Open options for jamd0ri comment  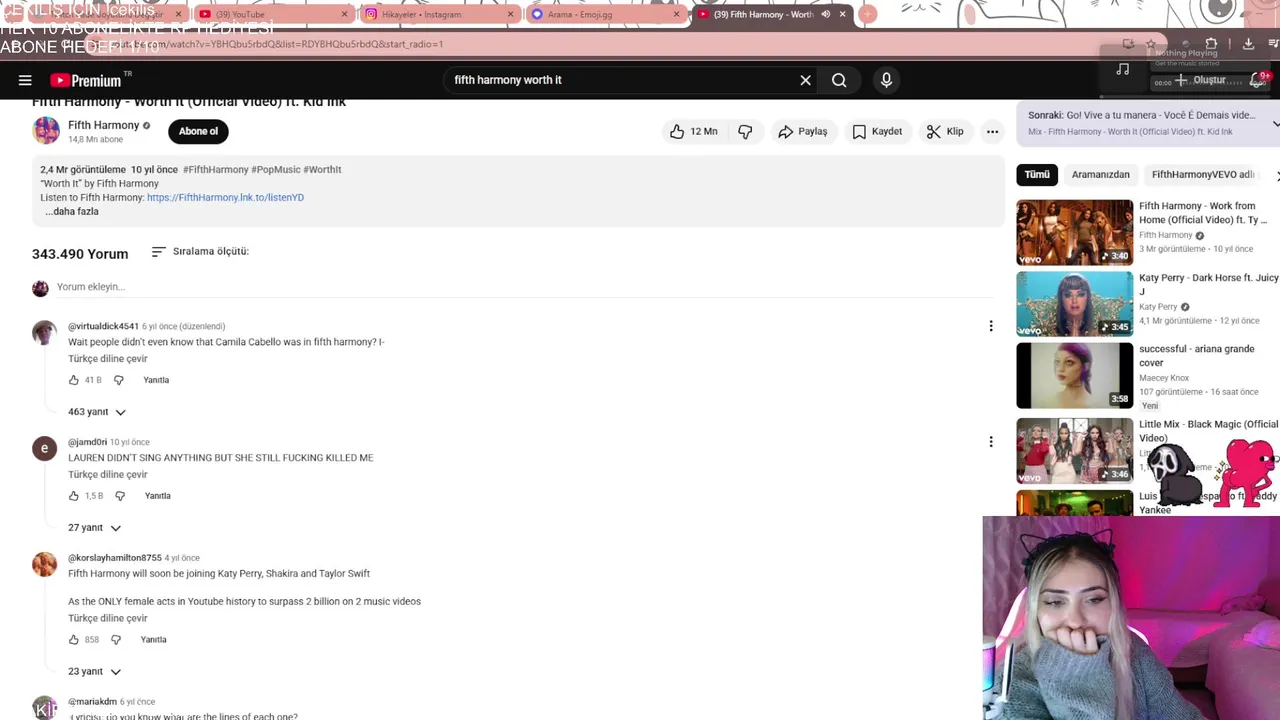coord(991,442)
